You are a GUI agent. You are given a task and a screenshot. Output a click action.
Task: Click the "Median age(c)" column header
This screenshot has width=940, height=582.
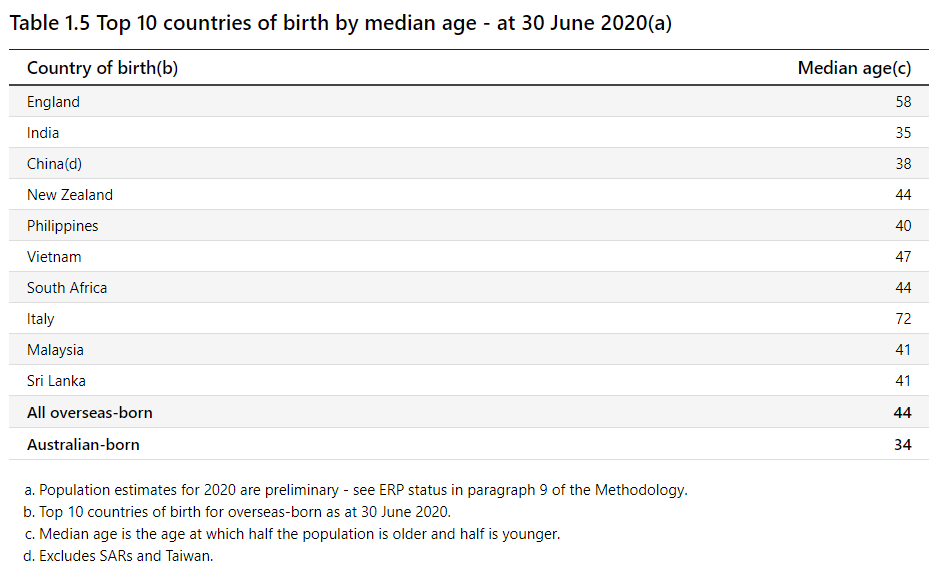tap(854, 68)
